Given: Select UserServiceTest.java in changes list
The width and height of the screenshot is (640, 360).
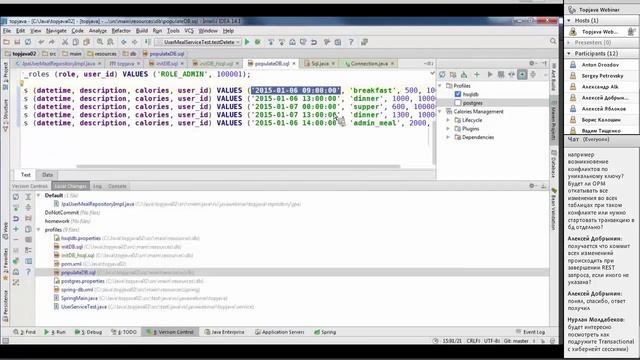Looking at the screenshot, I should (83, 307).
